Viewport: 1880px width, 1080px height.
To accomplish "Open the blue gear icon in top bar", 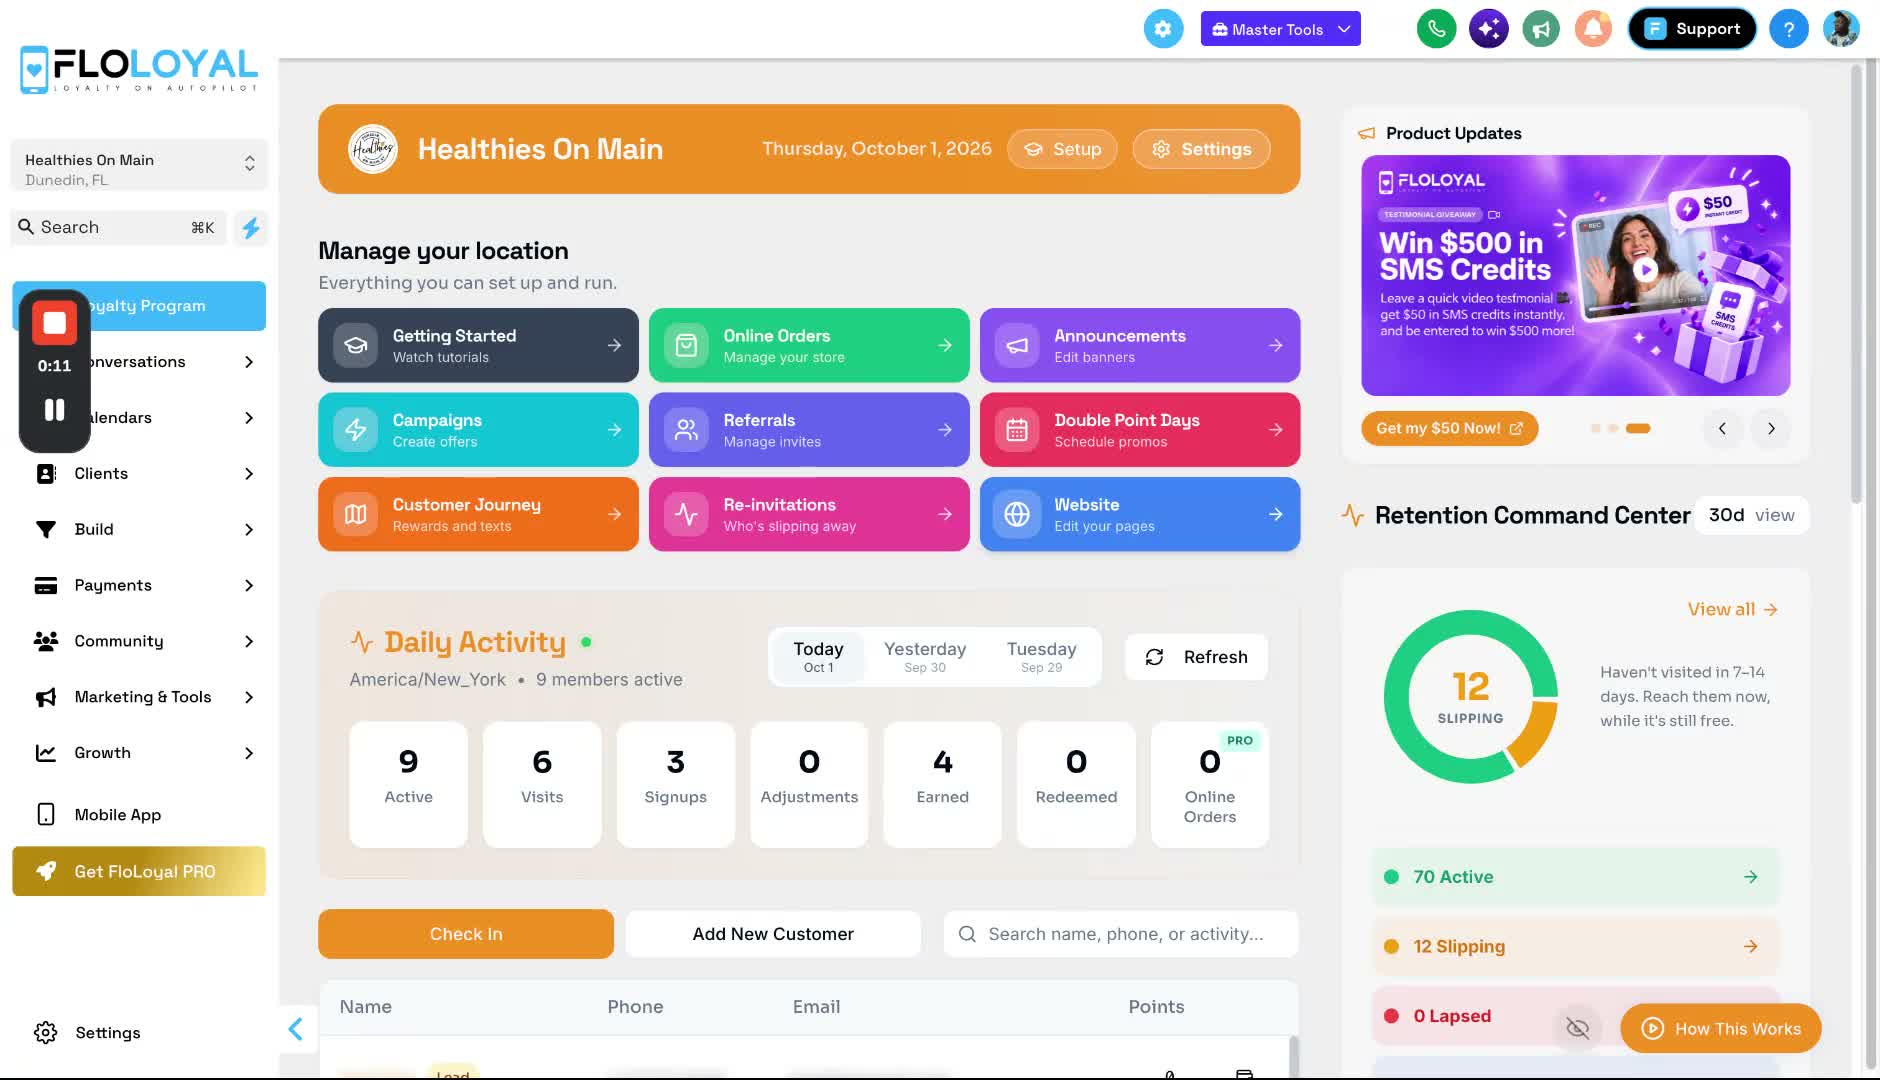I will click(x=1163, y=29).
